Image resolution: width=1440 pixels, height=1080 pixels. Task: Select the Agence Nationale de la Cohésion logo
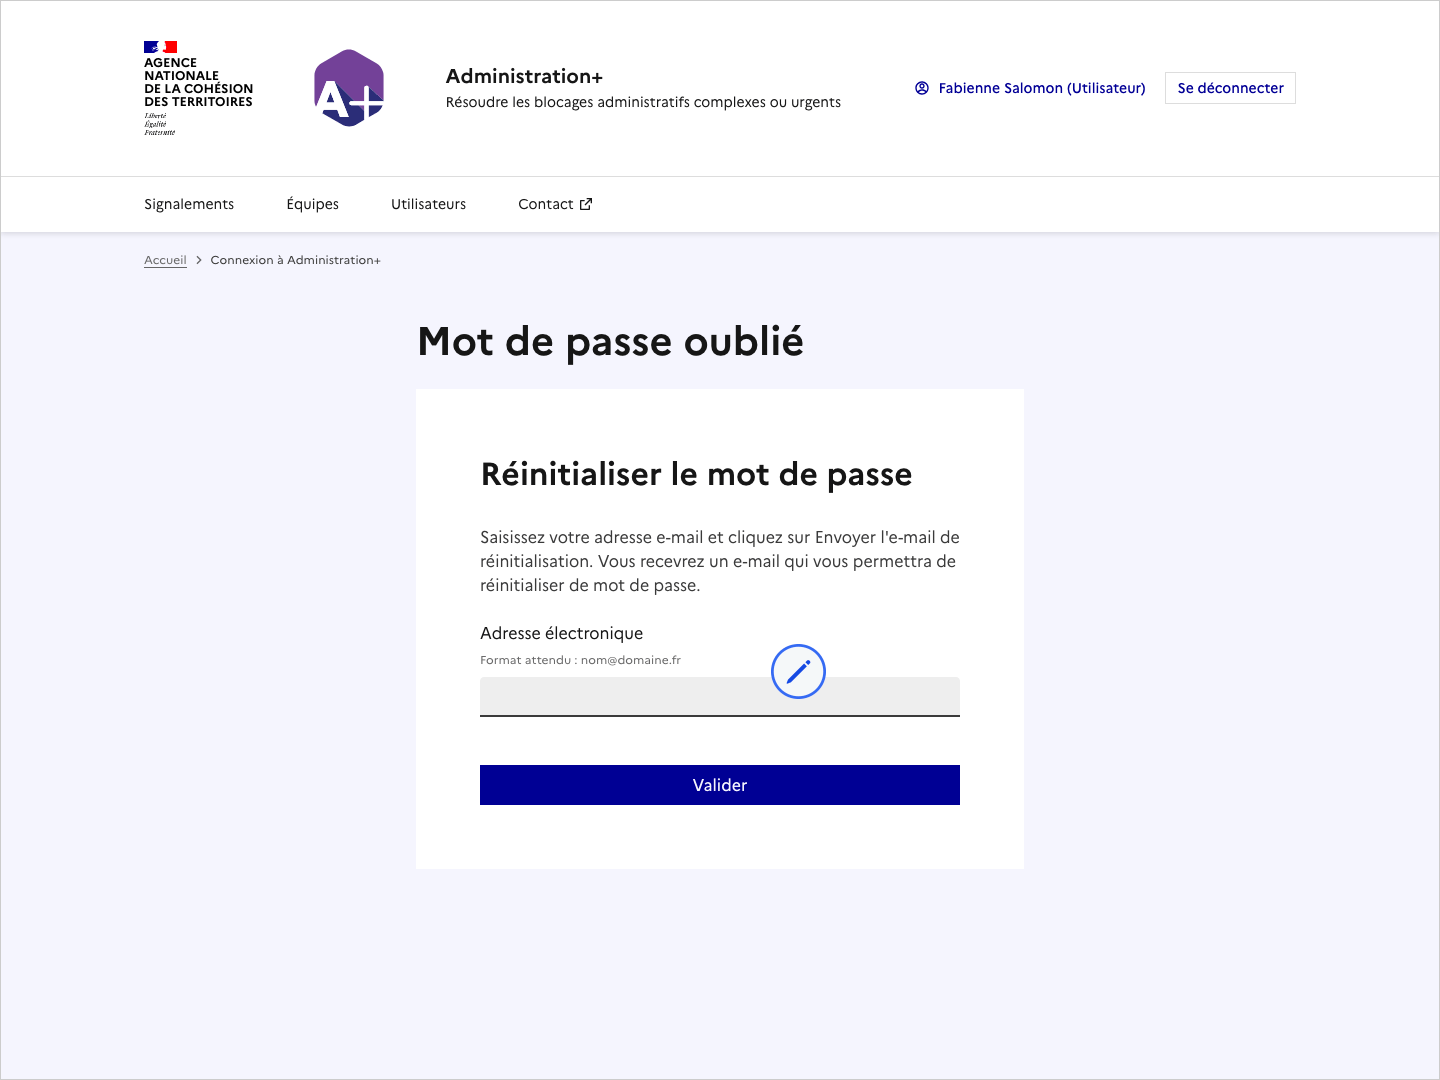point(197,87)
